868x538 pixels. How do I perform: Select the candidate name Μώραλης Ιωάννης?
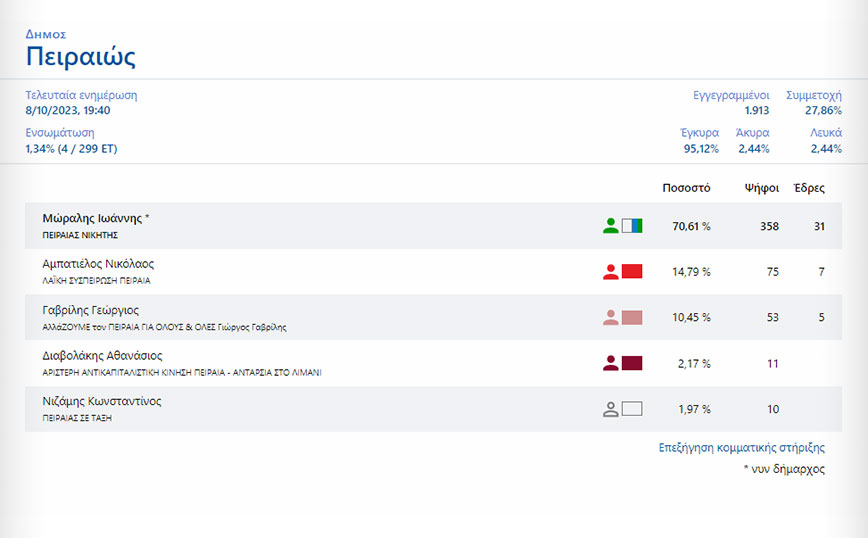click(x=92, y=218)
